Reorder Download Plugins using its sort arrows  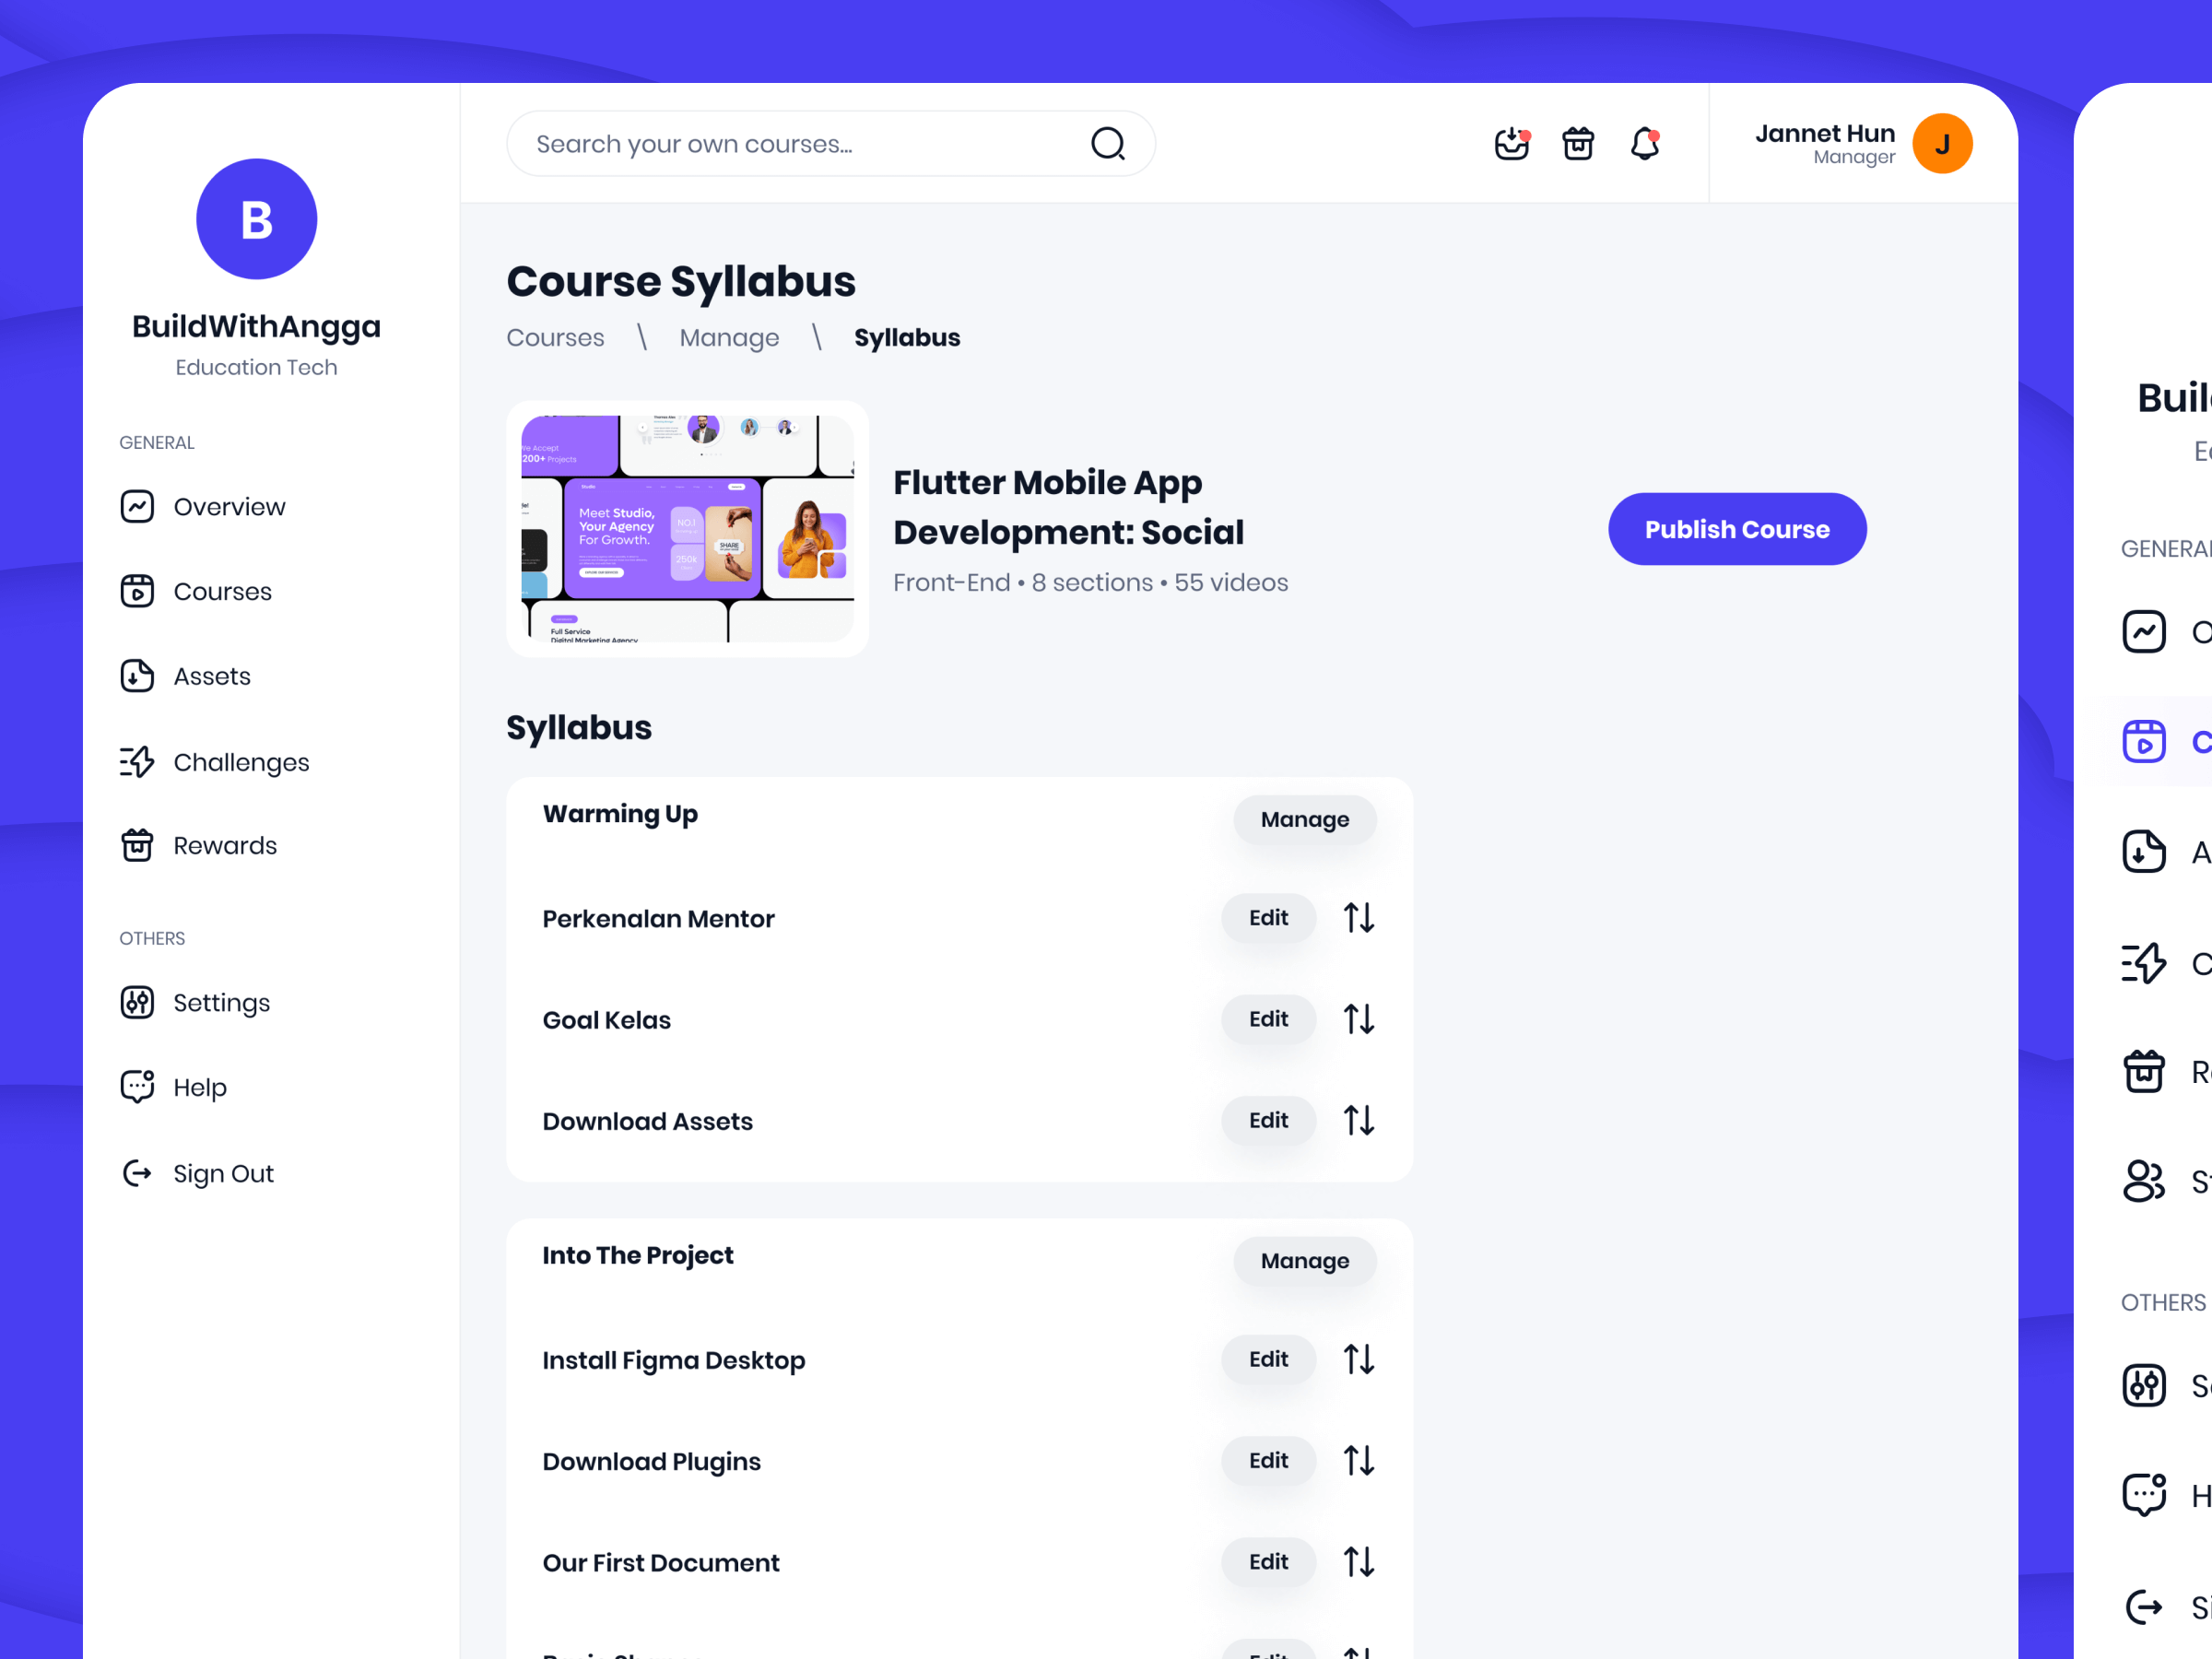pos(1359,1460)
